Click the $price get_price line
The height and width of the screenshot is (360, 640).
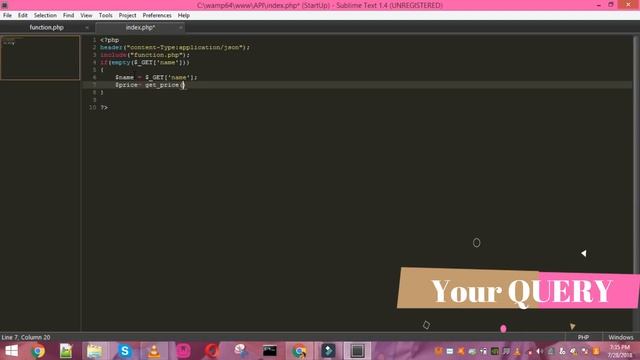[x=150, y=85]
